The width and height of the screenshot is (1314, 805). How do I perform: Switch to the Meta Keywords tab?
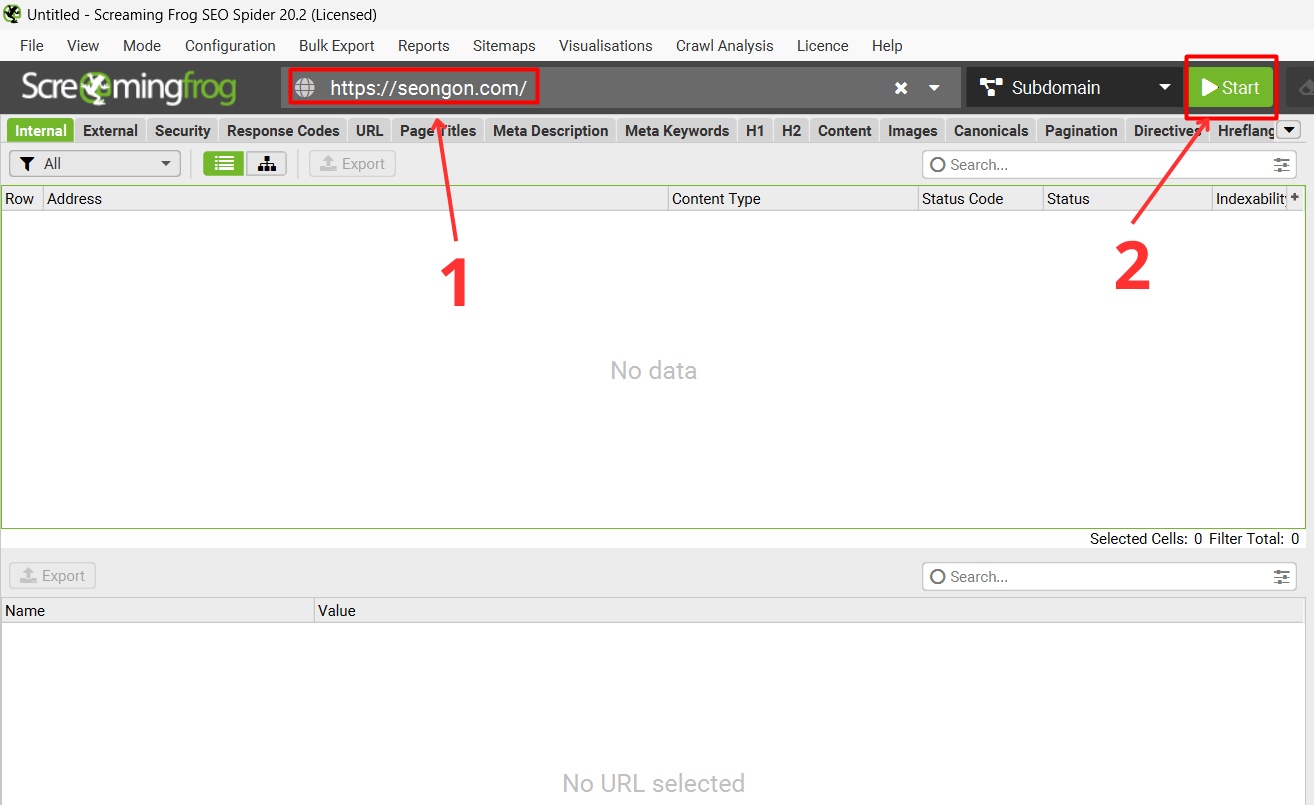pos(677,131)
